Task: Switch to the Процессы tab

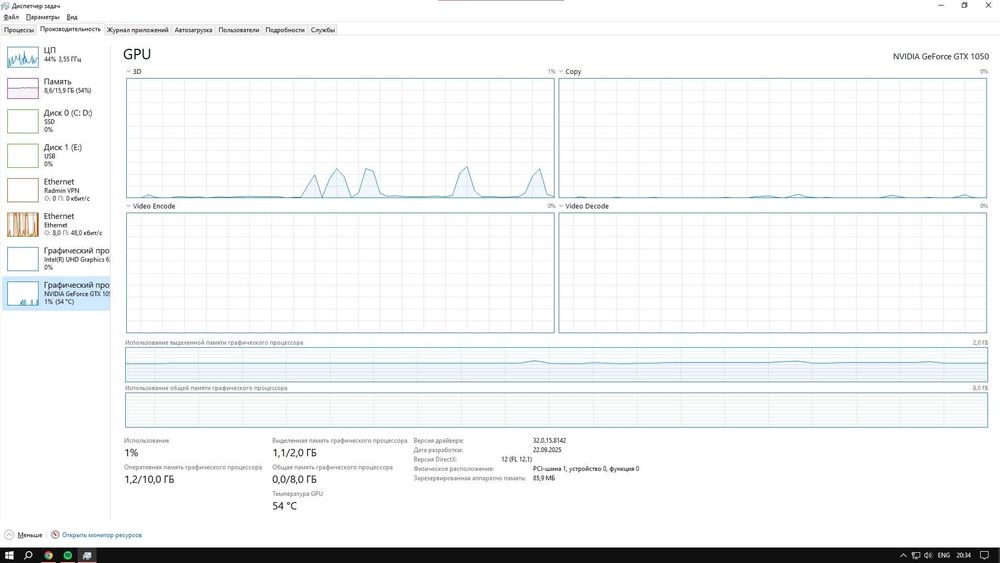Action: click(x=18, y=30)
